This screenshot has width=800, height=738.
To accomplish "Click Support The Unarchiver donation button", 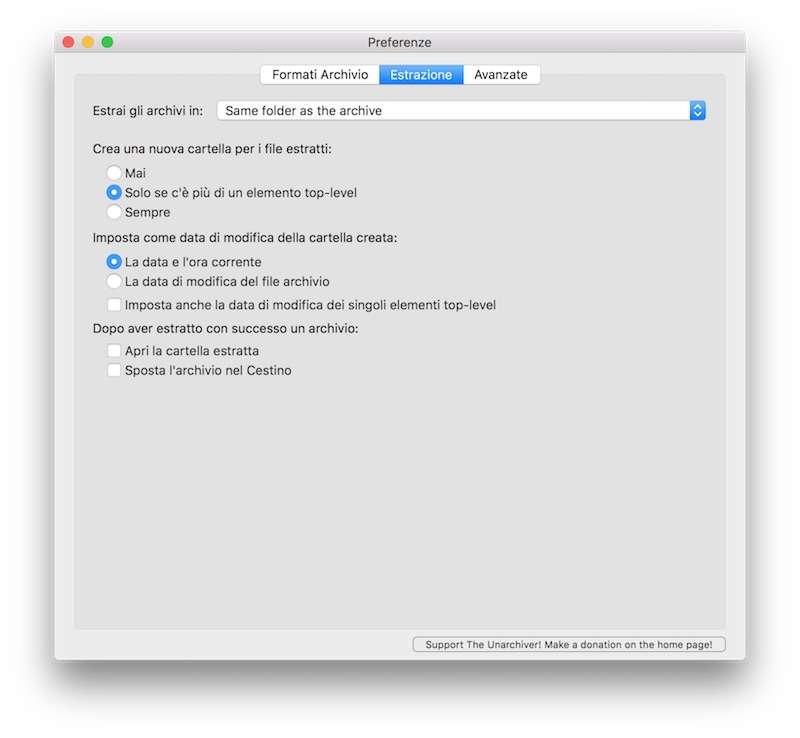I will tap(569, 645).
